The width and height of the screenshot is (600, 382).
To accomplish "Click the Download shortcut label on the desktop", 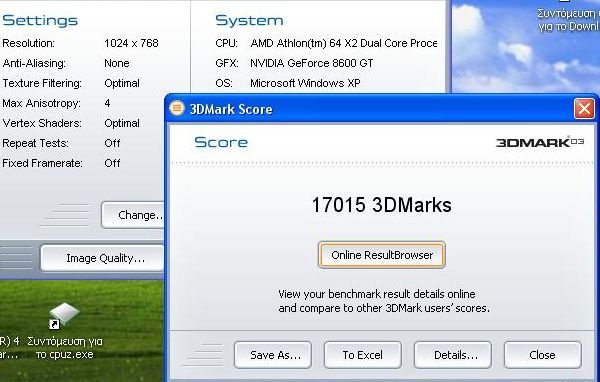I will coord(568,20).
